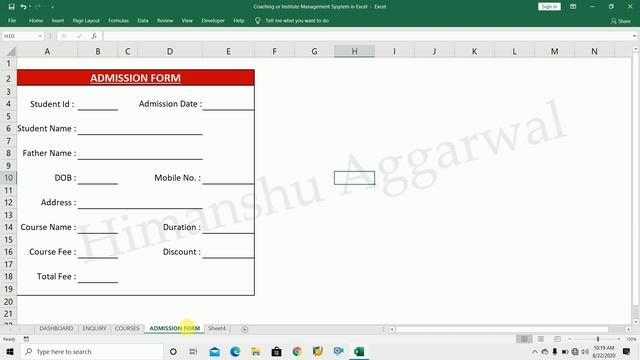The image size is (640, 360).
Task: Click the Select All corner triangle
Action: (x=11, y=51)
